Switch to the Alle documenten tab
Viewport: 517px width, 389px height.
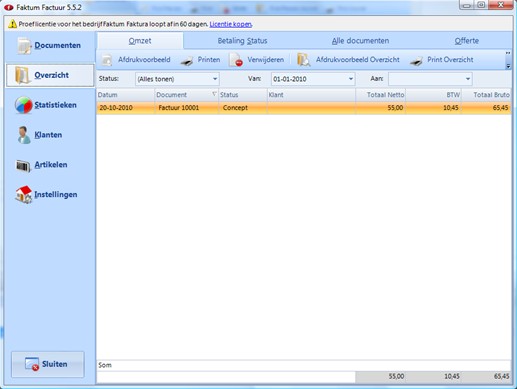tap(360, 41)
